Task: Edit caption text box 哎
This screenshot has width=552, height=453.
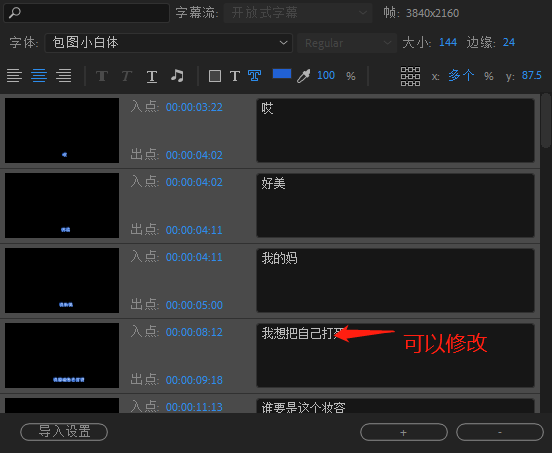Action: (395, 130)
